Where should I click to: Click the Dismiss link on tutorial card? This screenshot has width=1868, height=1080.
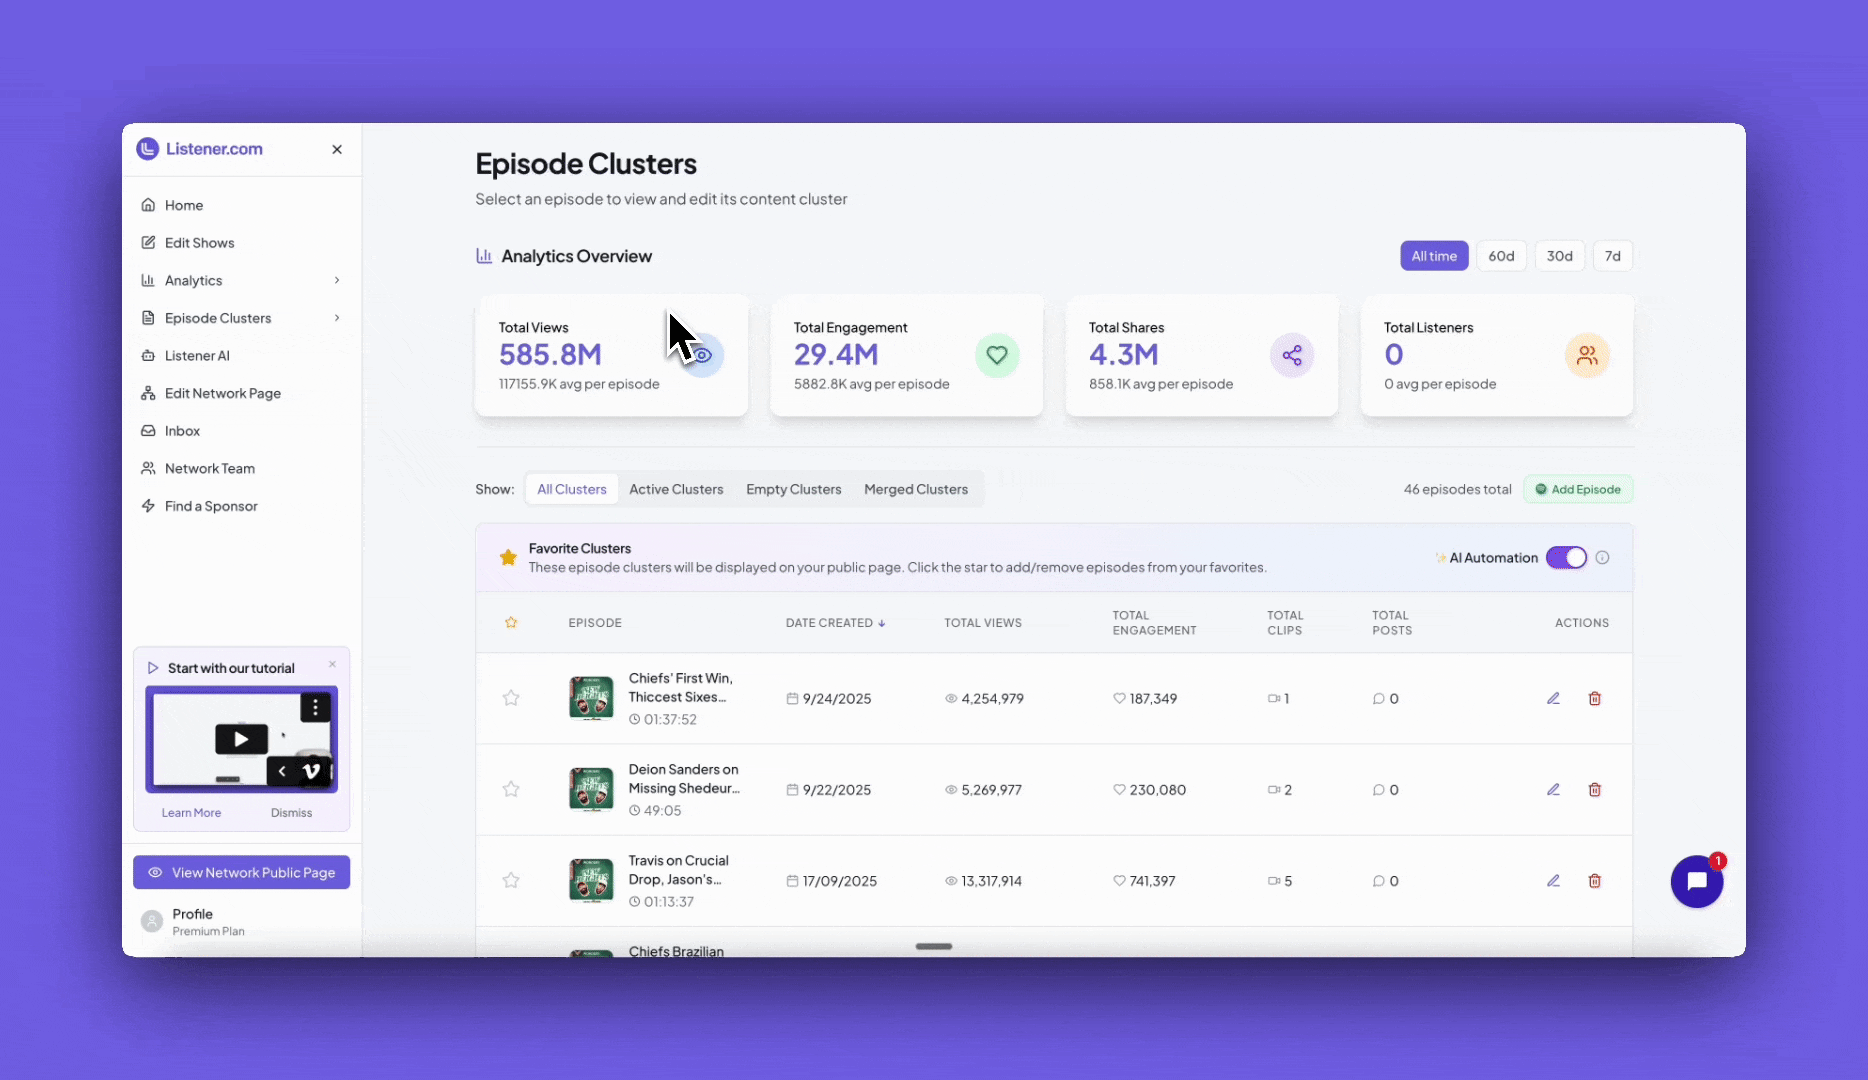291,813
